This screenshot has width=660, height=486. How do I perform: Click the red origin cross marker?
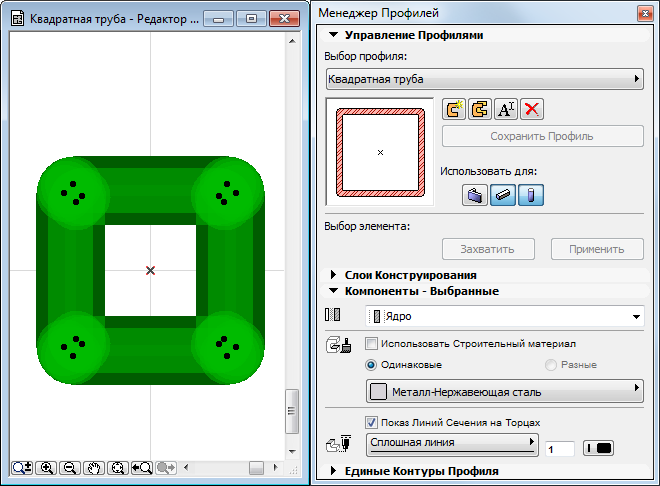[150, 271]
